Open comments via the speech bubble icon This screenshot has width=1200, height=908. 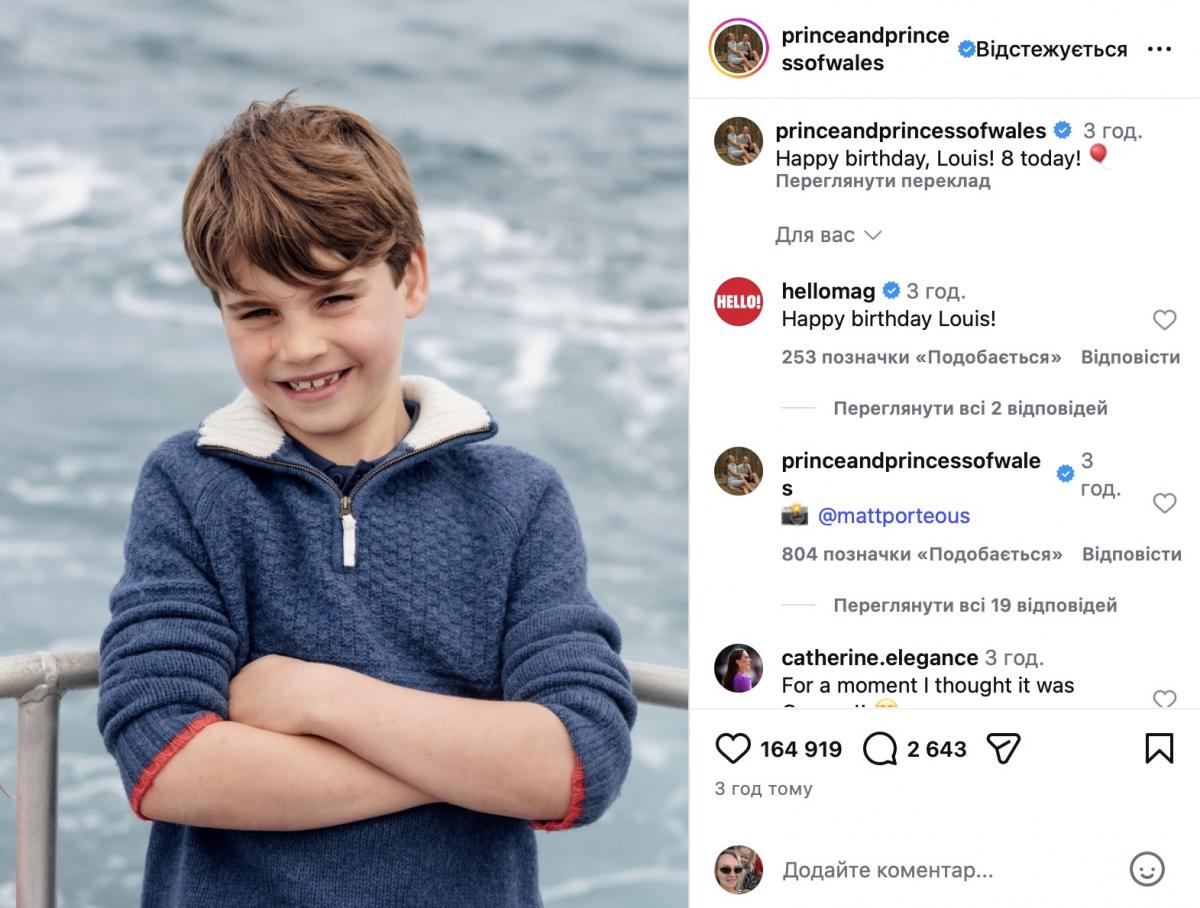(880, 749)
